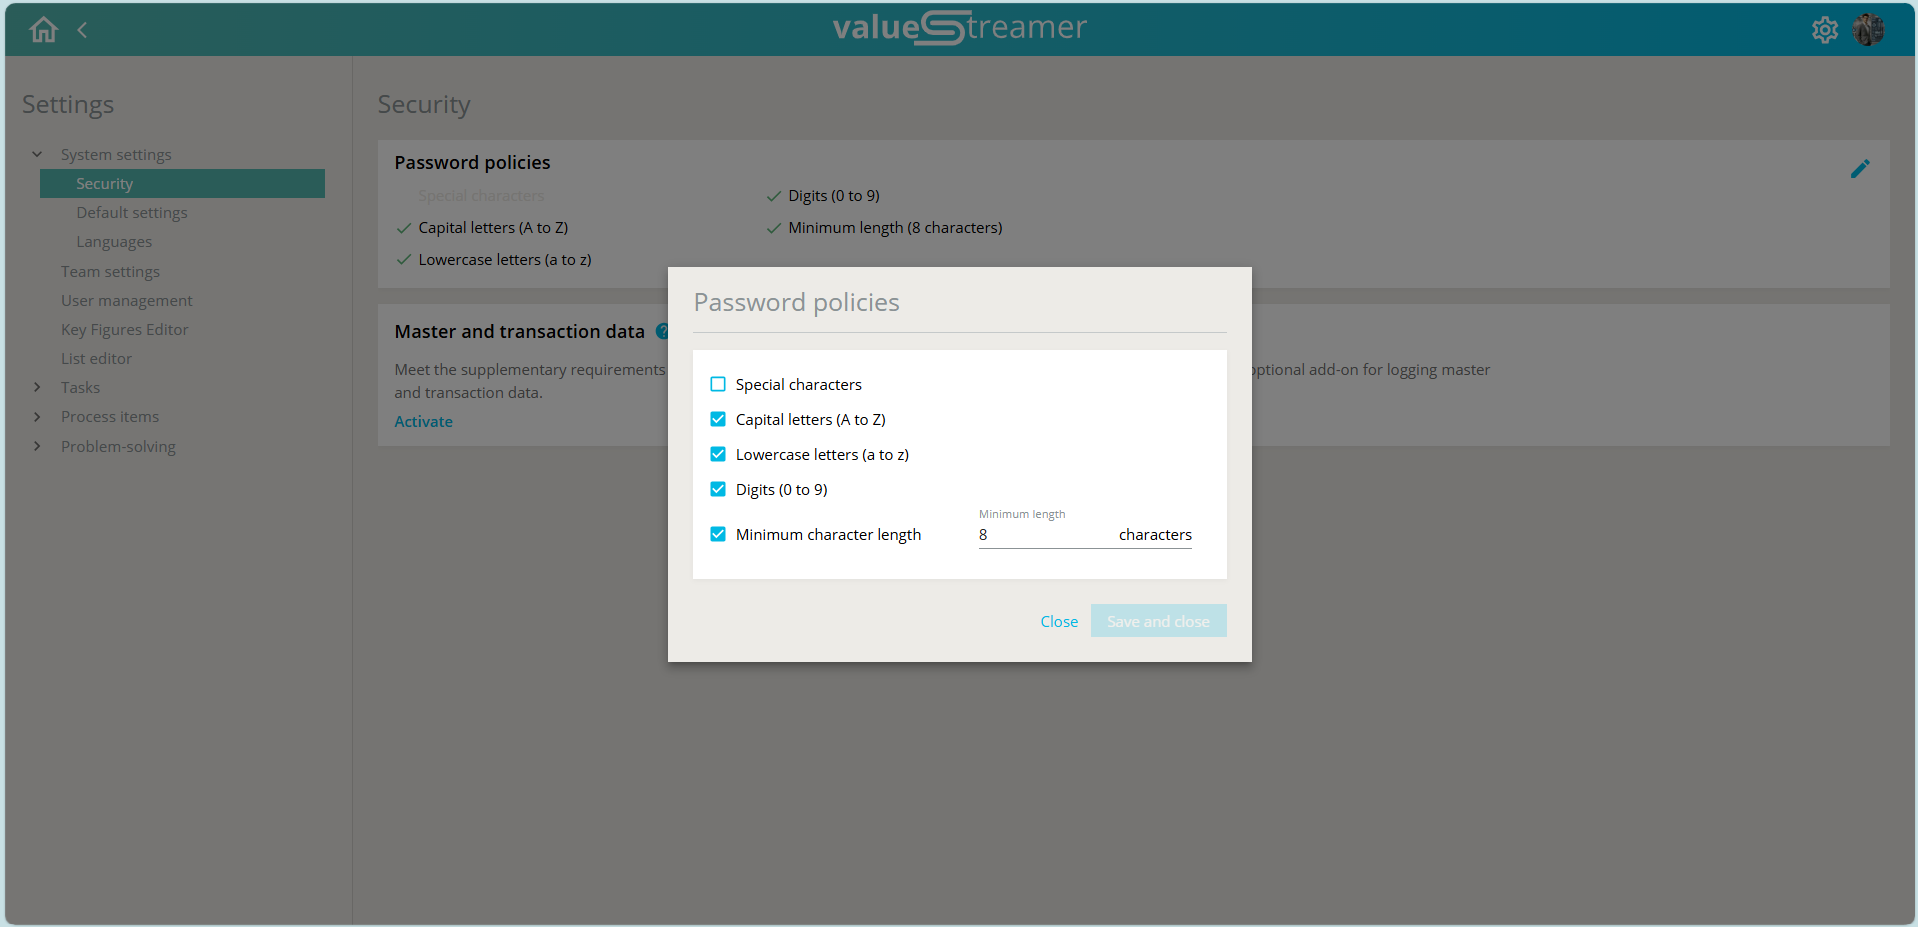1918x927 pixels.
Task: Uncheck Lowercase letters (a to z)
Action: coord(718,454)
